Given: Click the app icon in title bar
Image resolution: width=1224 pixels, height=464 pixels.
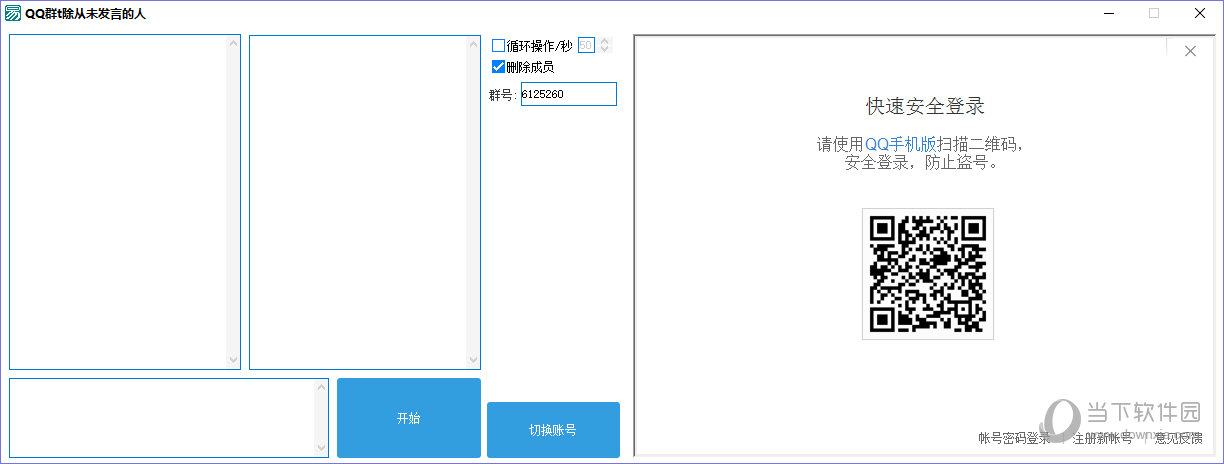Looking at the screenshot, I should tap(13, 13).
